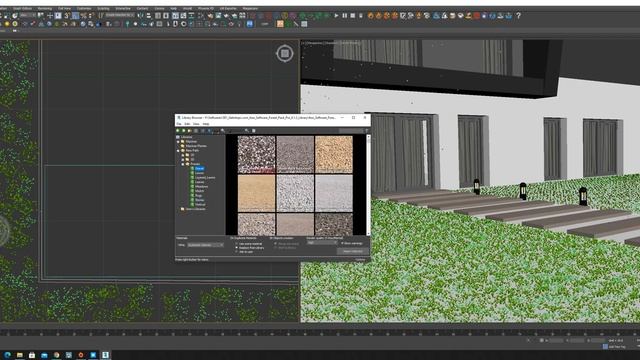Viewport: 640px width, 360px height.
Task: Go forward in Library Browser toolbar
Action: tap(184, 131)
